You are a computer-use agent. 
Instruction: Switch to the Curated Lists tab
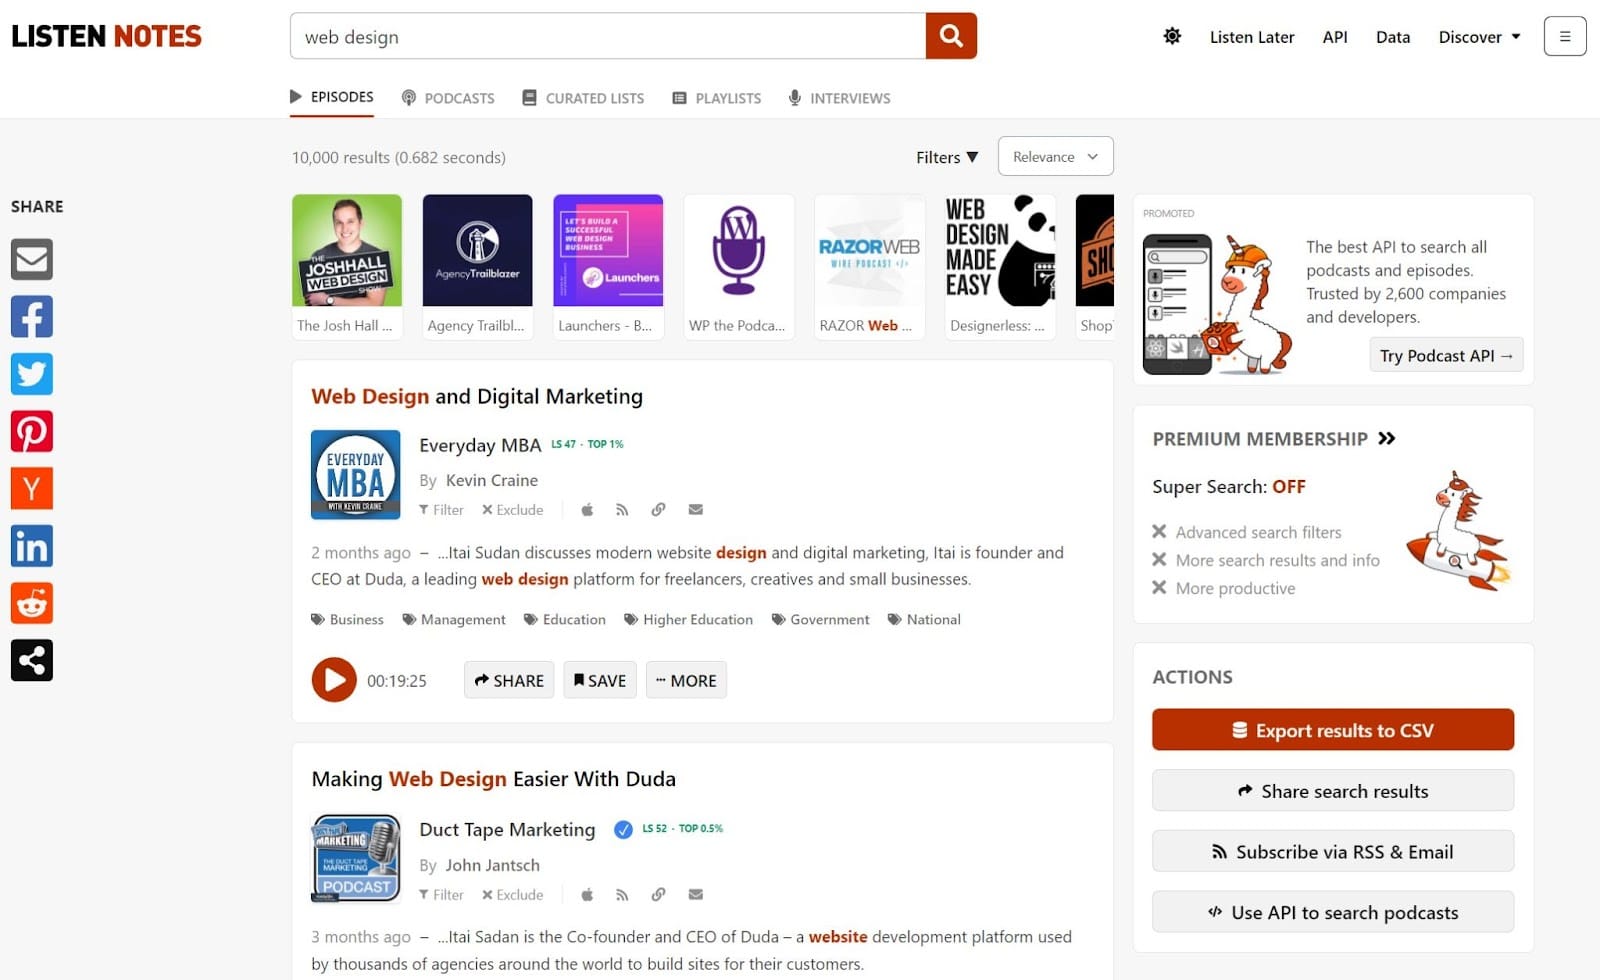[x=583, y=98]
